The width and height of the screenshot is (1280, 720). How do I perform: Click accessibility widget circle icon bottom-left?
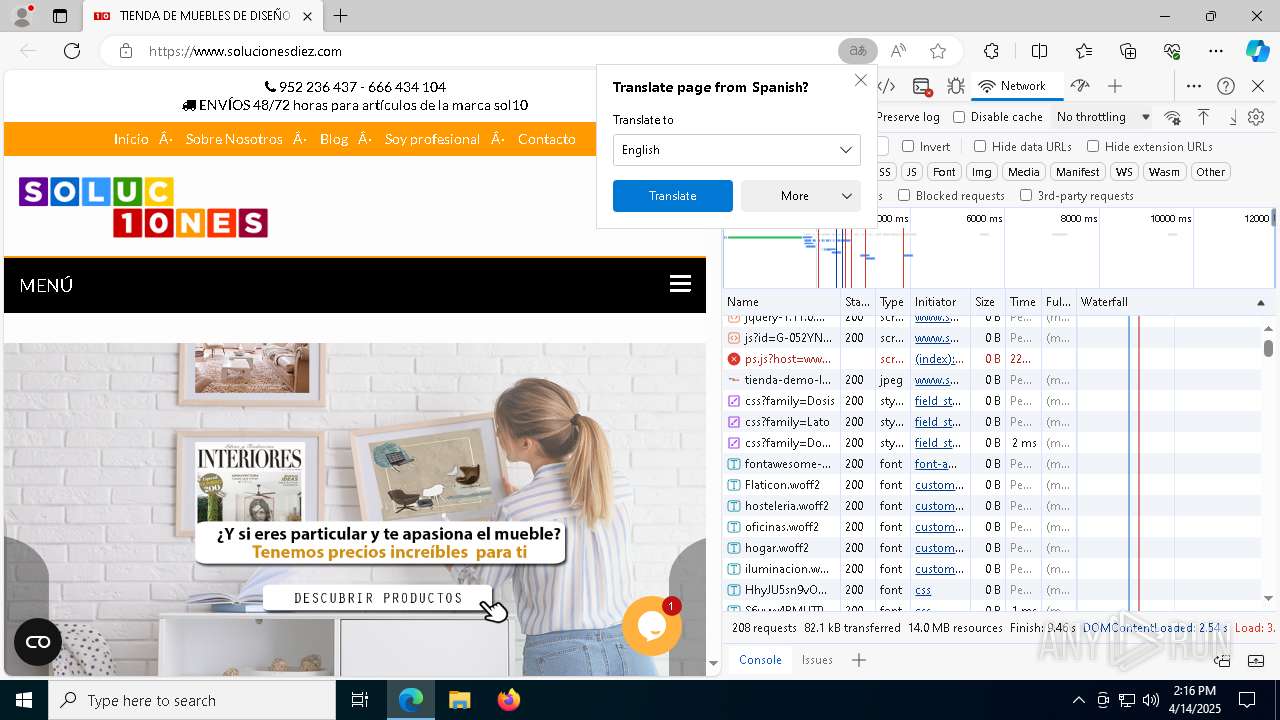click(38, 642)
